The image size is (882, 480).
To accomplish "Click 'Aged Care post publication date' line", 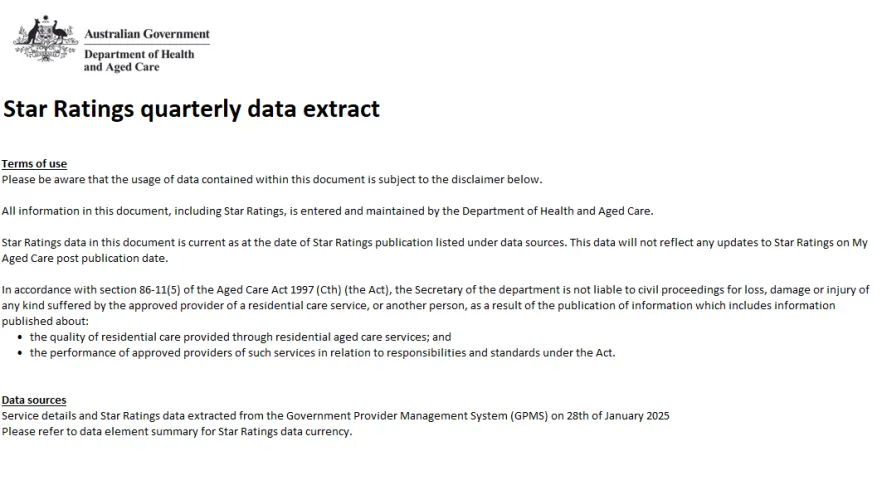I will click(x=84, y=258).
